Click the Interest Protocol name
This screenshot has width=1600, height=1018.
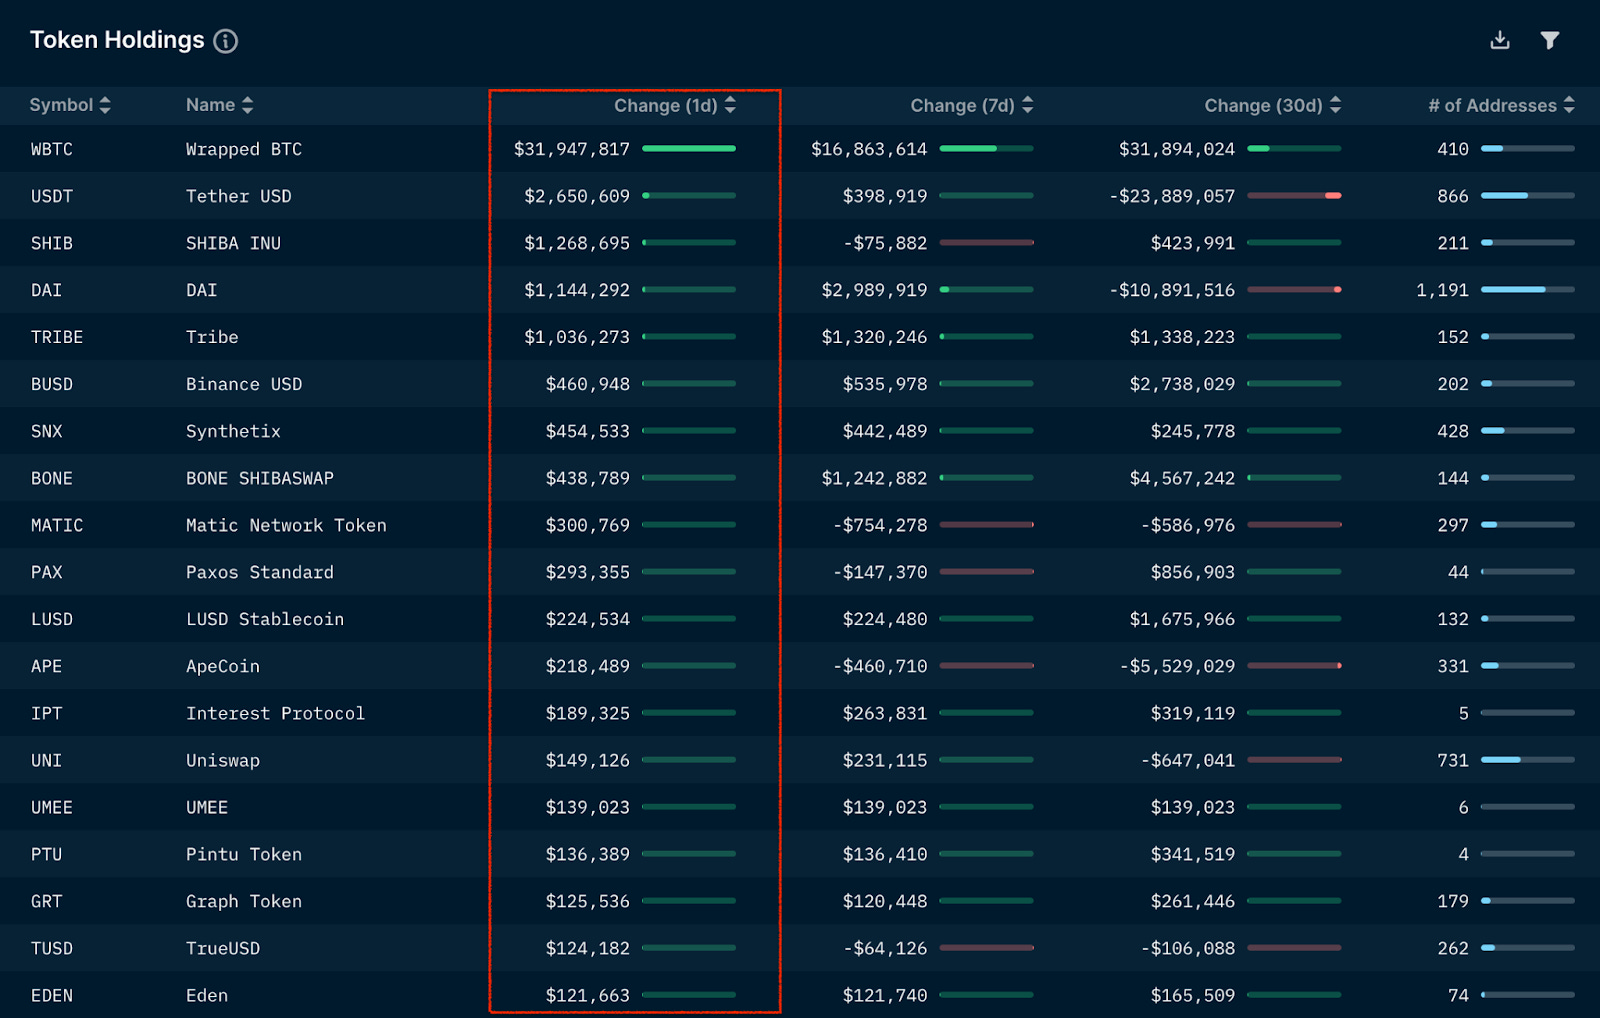(x=275, y=713)
